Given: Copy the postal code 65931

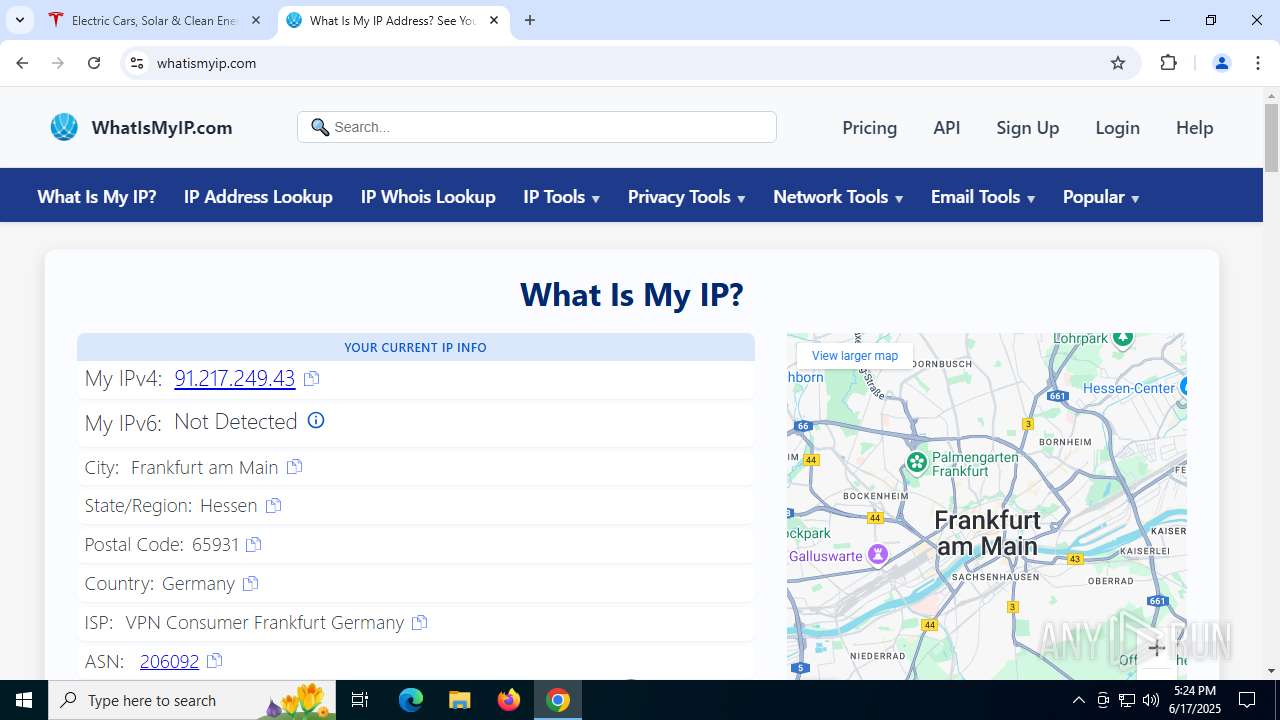Looking at the screenshot, I should coord(254,545).
